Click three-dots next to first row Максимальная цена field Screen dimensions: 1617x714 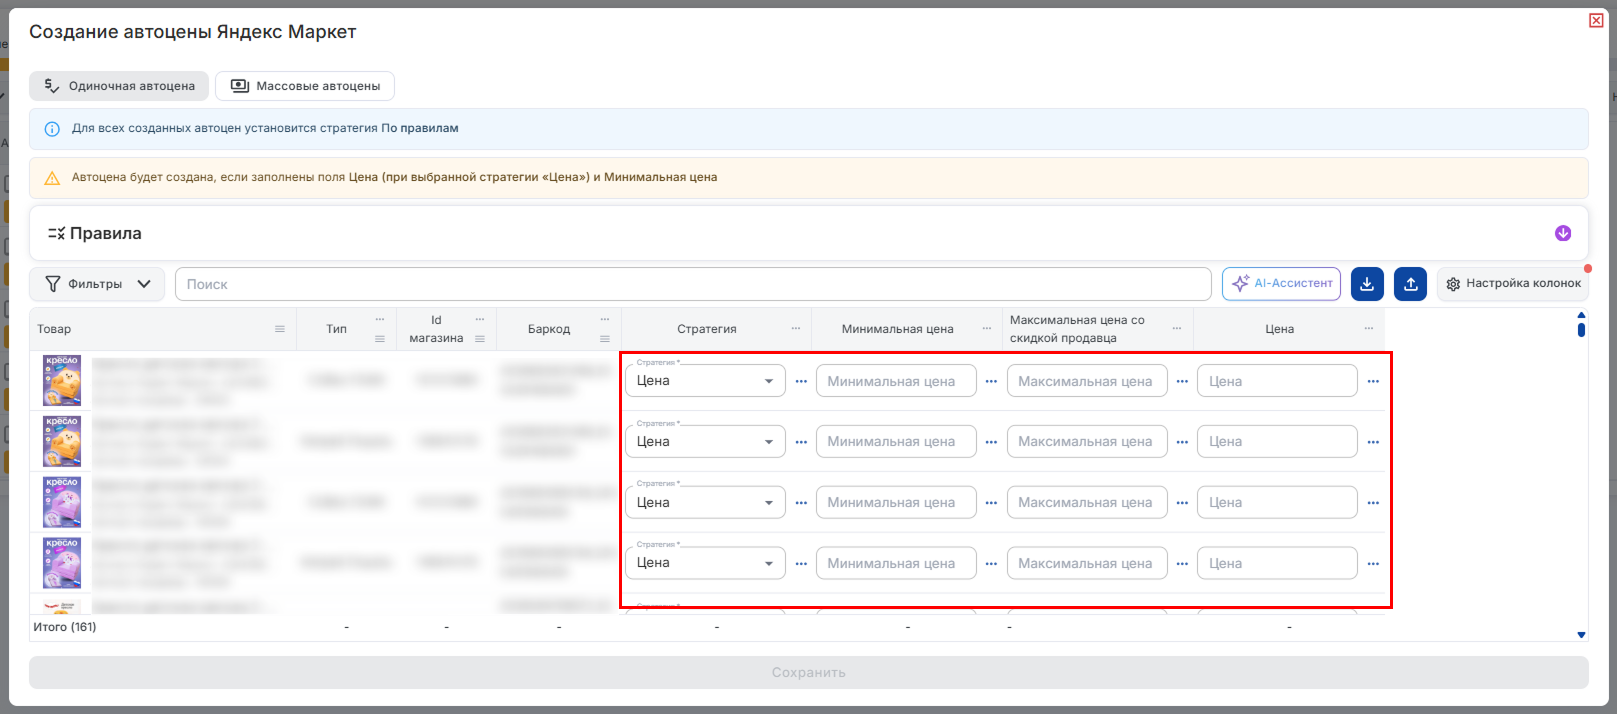click(1182, 381)
